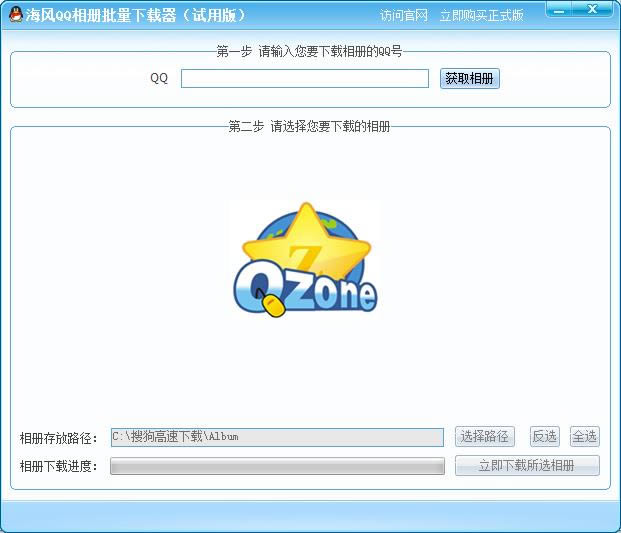Click the 立即下载所选相册 button

[x=527, y=465]
